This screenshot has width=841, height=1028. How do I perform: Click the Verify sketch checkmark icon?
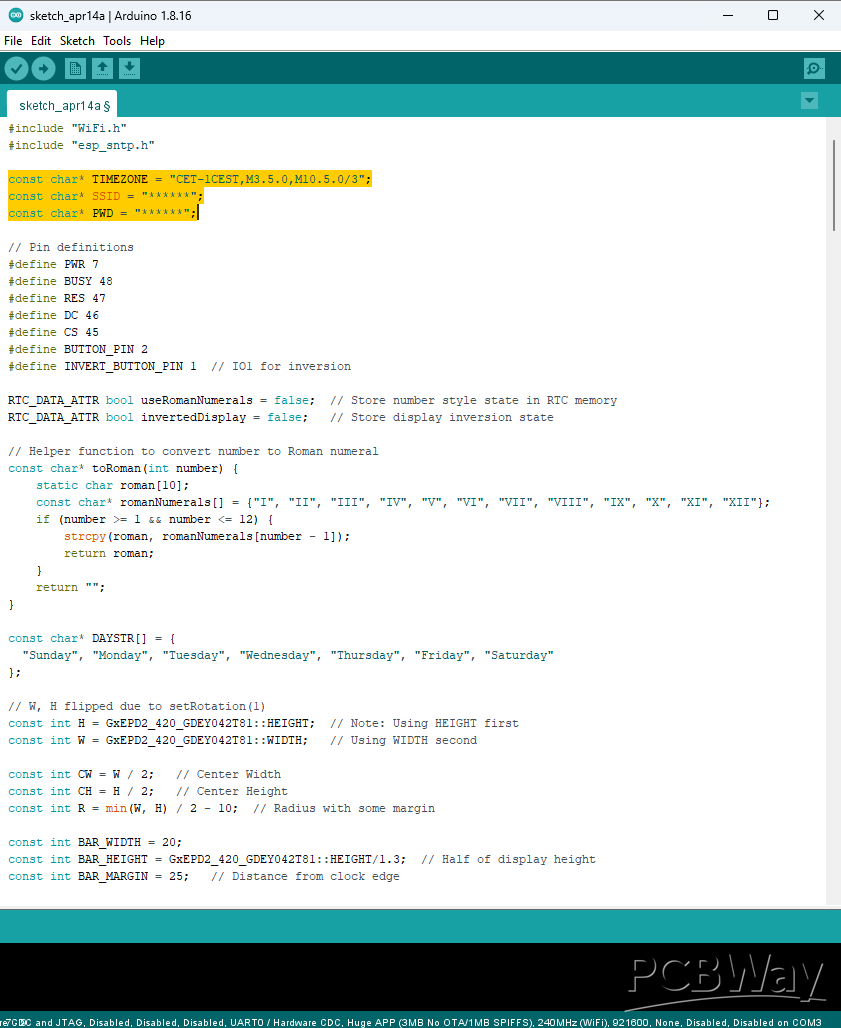pos(16,68)
